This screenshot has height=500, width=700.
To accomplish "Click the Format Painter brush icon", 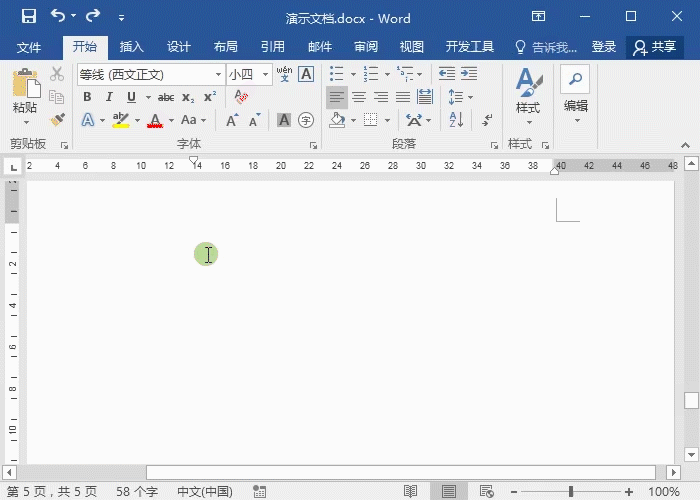I will coord(57,120).
